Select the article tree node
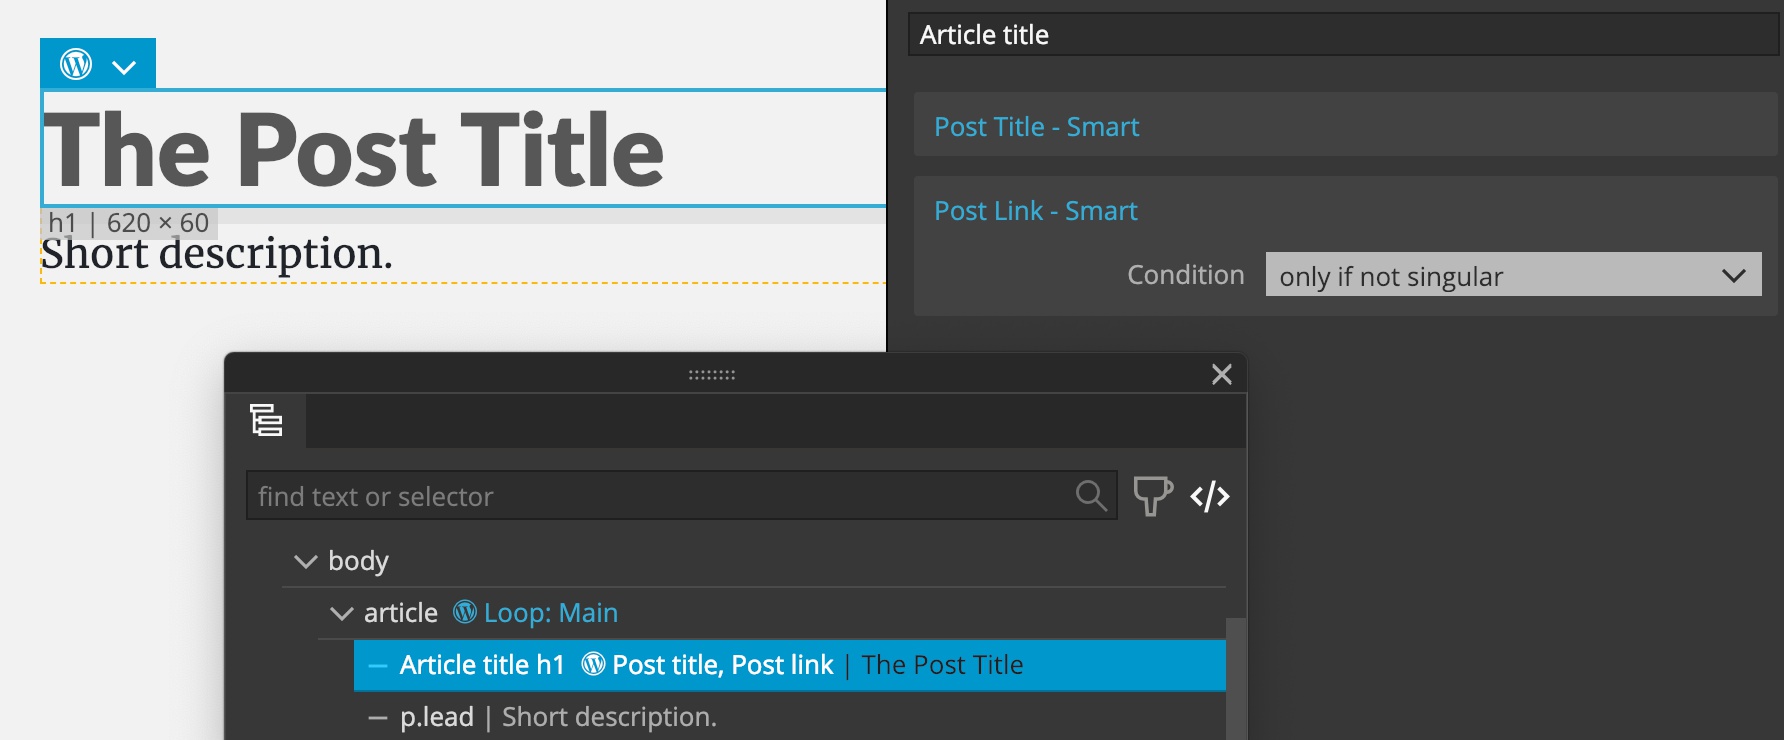Screen dimensions: 1784x740 [400, 613]
